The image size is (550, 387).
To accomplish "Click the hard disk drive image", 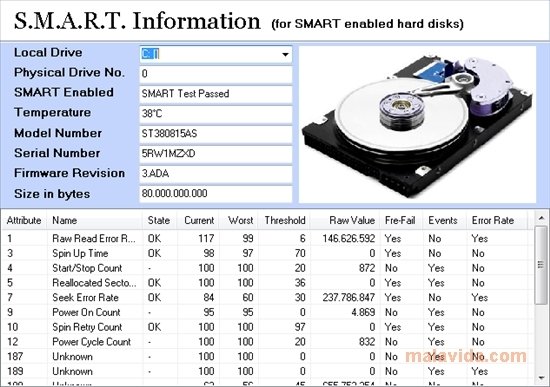I will click(x=417, y=125).
